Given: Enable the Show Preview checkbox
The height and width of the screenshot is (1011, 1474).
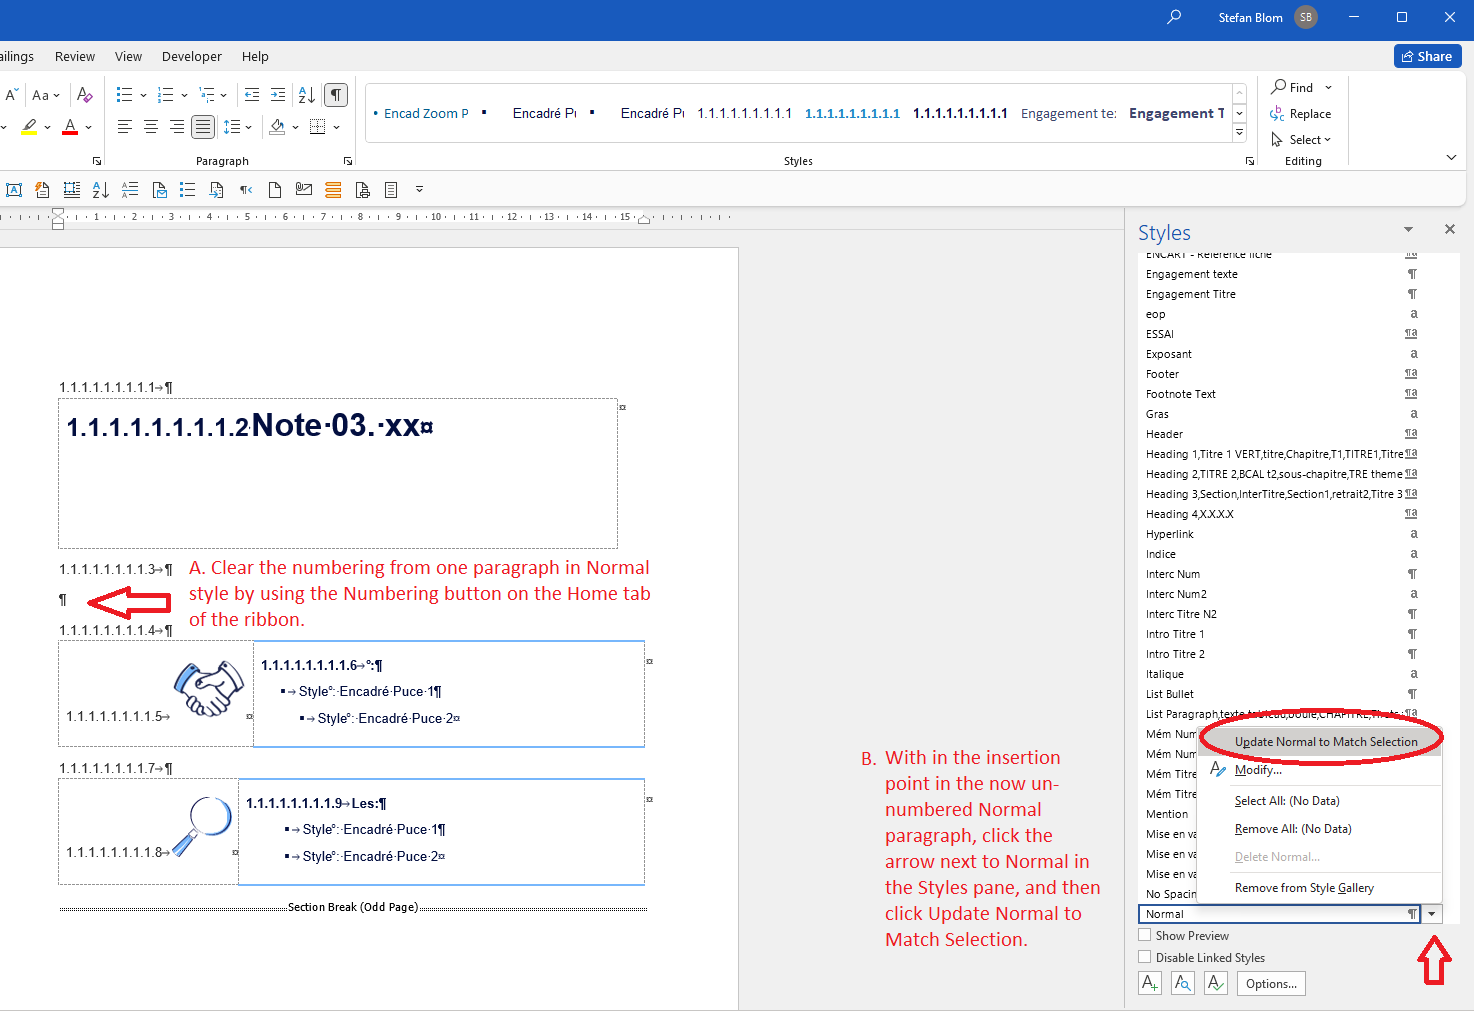Looking at the screenshot, I should point(1145,936).
